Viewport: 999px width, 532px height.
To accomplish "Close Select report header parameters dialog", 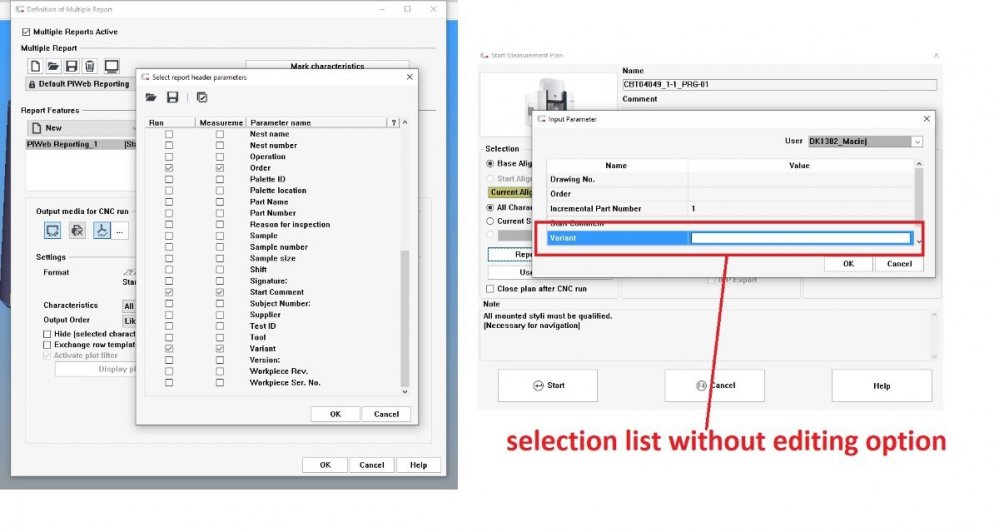I will [409, 77].
